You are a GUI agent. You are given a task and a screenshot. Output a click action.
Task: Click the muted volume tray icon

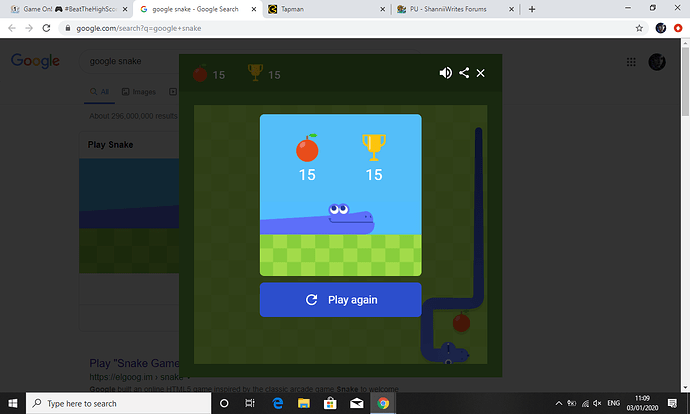pos(597,403)
